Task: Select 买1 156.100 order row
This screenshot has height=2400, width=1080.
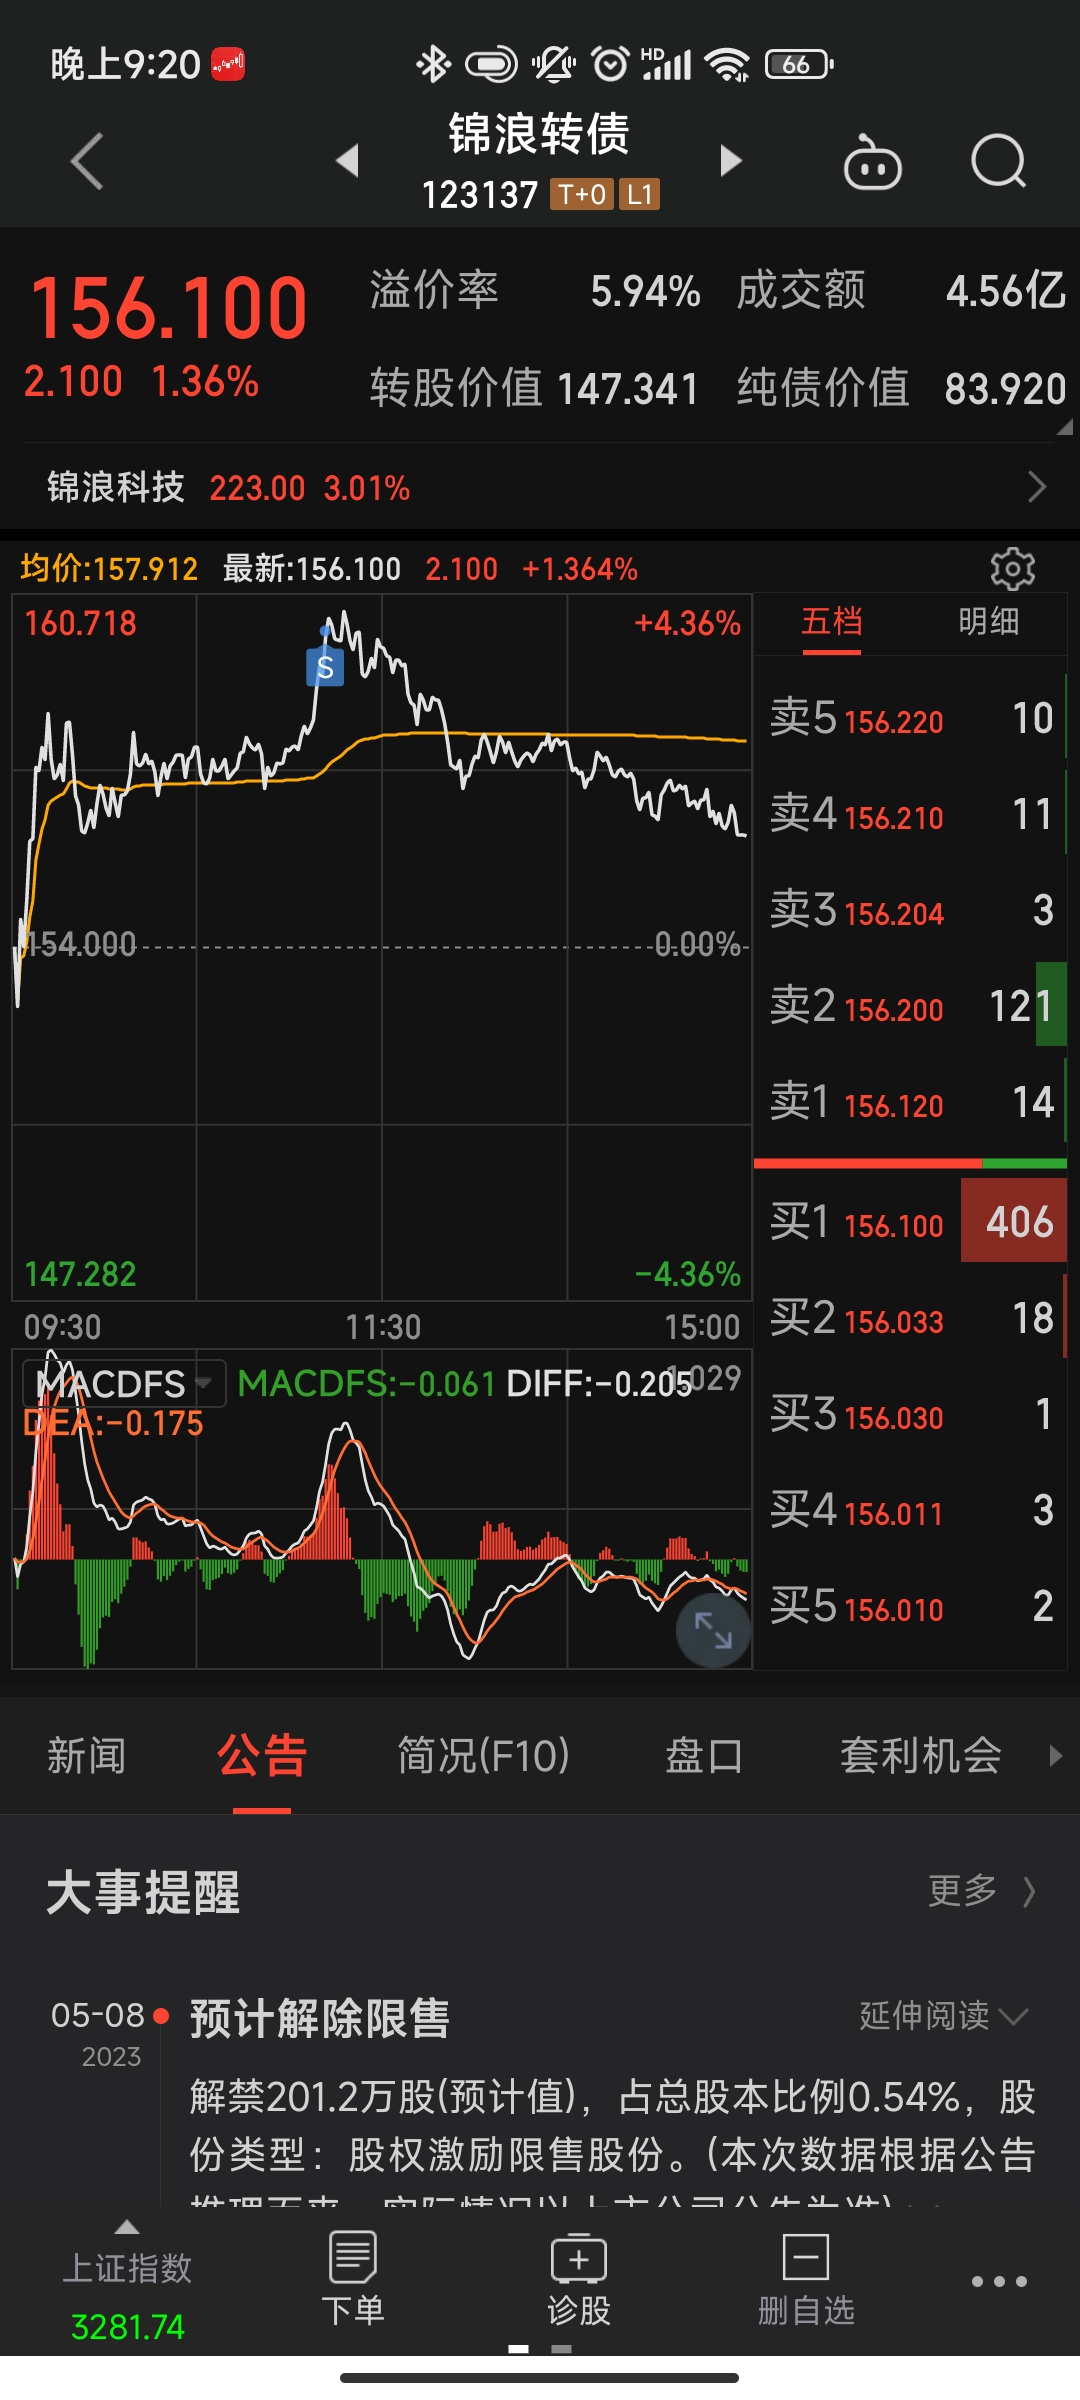Action: (x=910, y=1223)
